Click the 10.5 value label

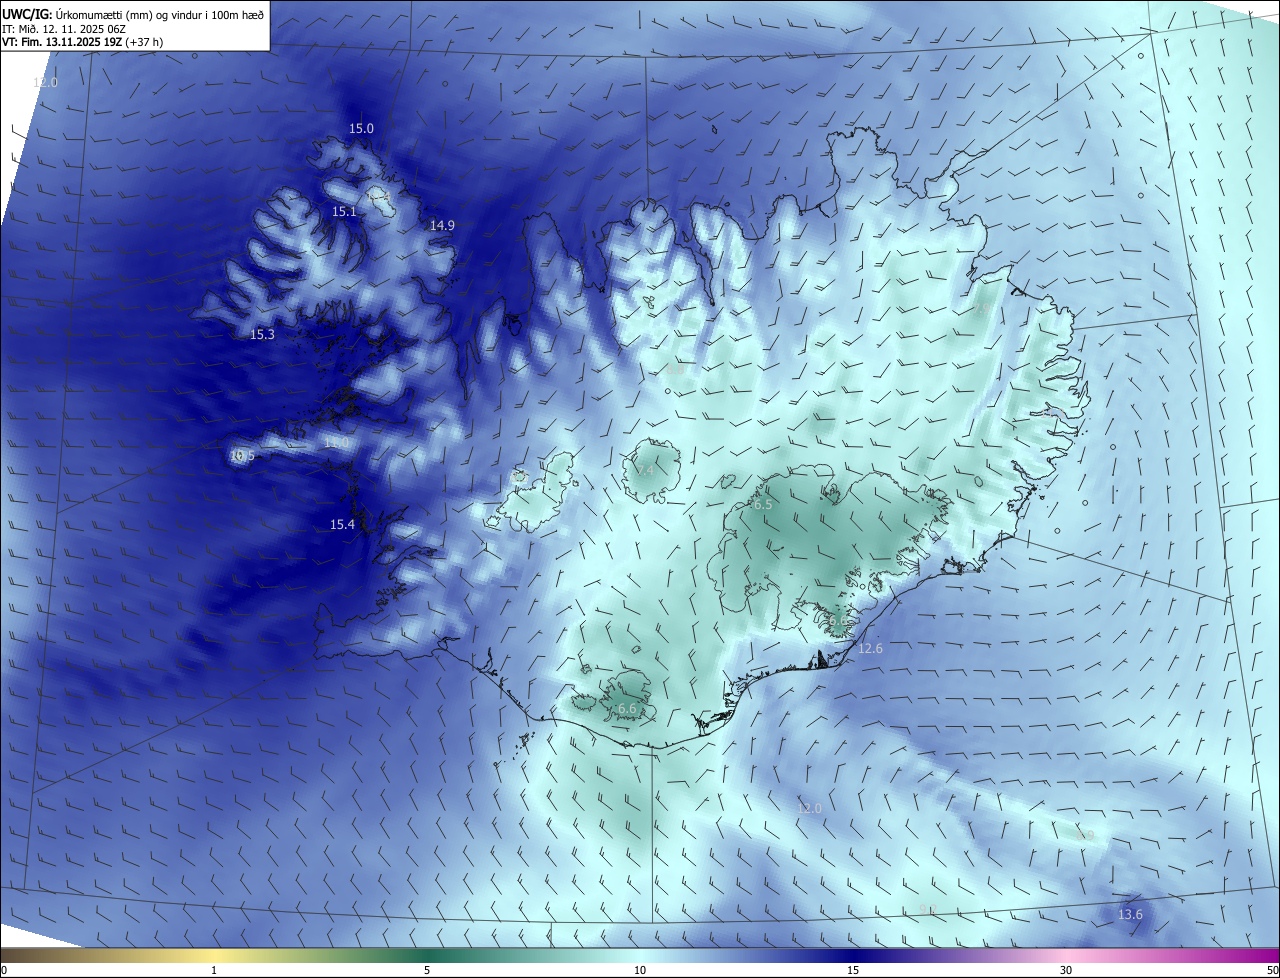pos(243,456)
